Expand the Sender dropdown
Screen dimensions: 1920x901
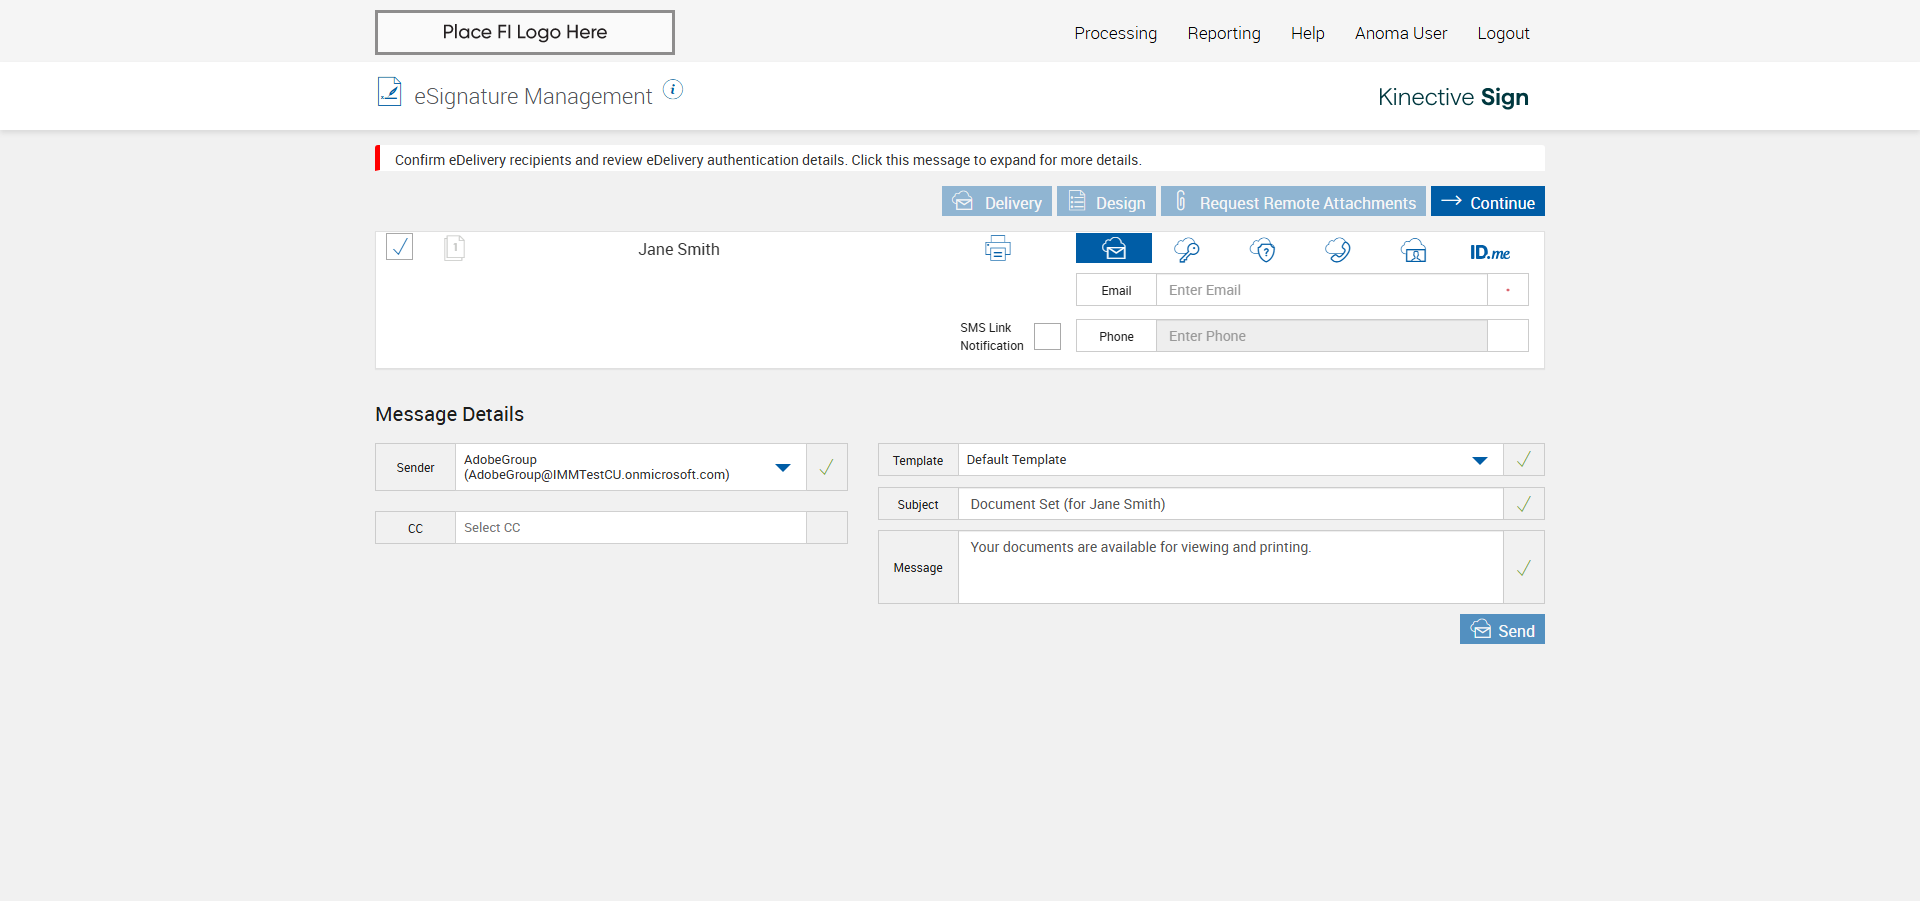782,467
